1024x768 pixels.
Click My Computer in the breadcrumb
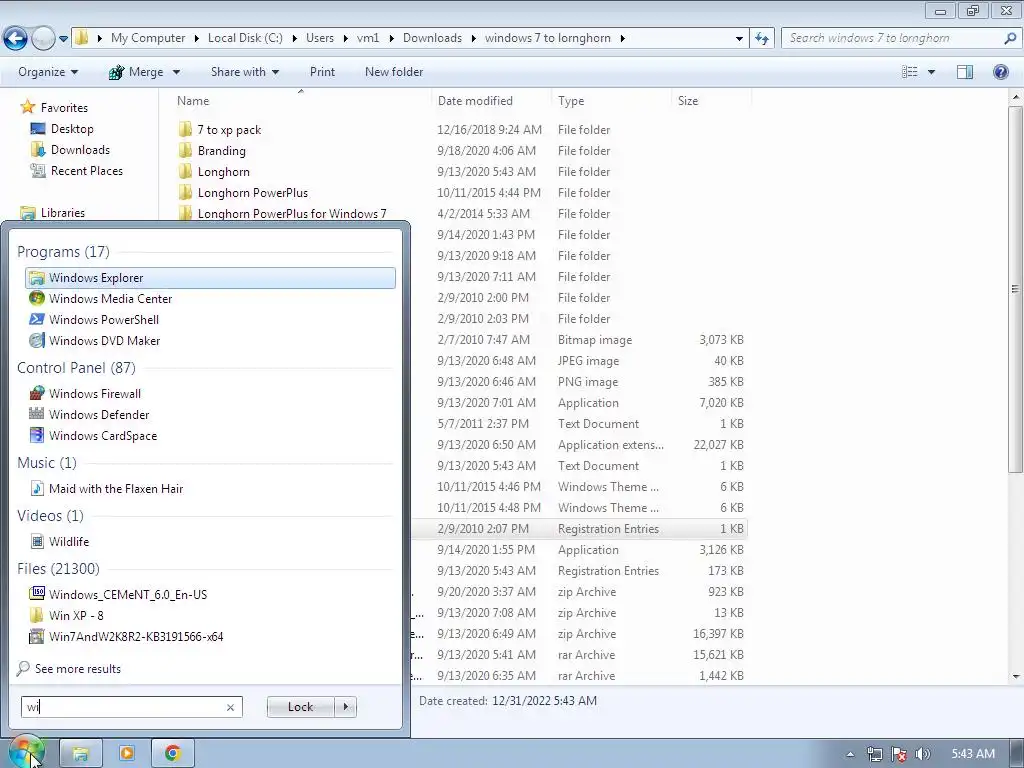coord(148,38)
